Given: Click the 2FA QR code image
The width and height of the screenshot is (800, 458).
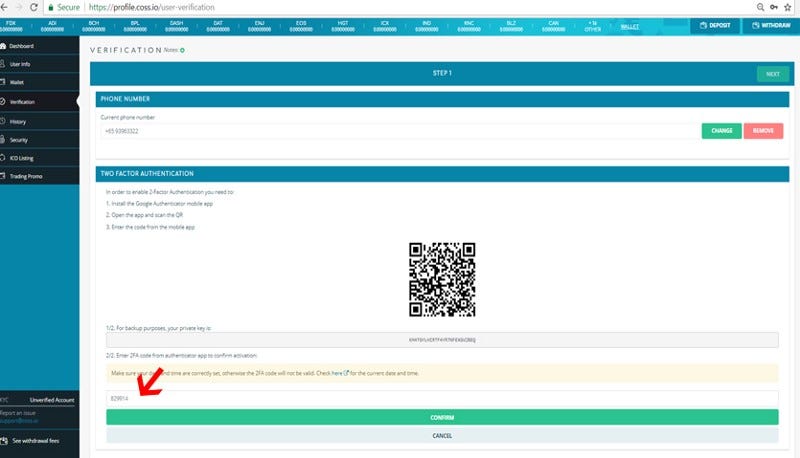Looking at the screenshot, I should coord(442,279).
